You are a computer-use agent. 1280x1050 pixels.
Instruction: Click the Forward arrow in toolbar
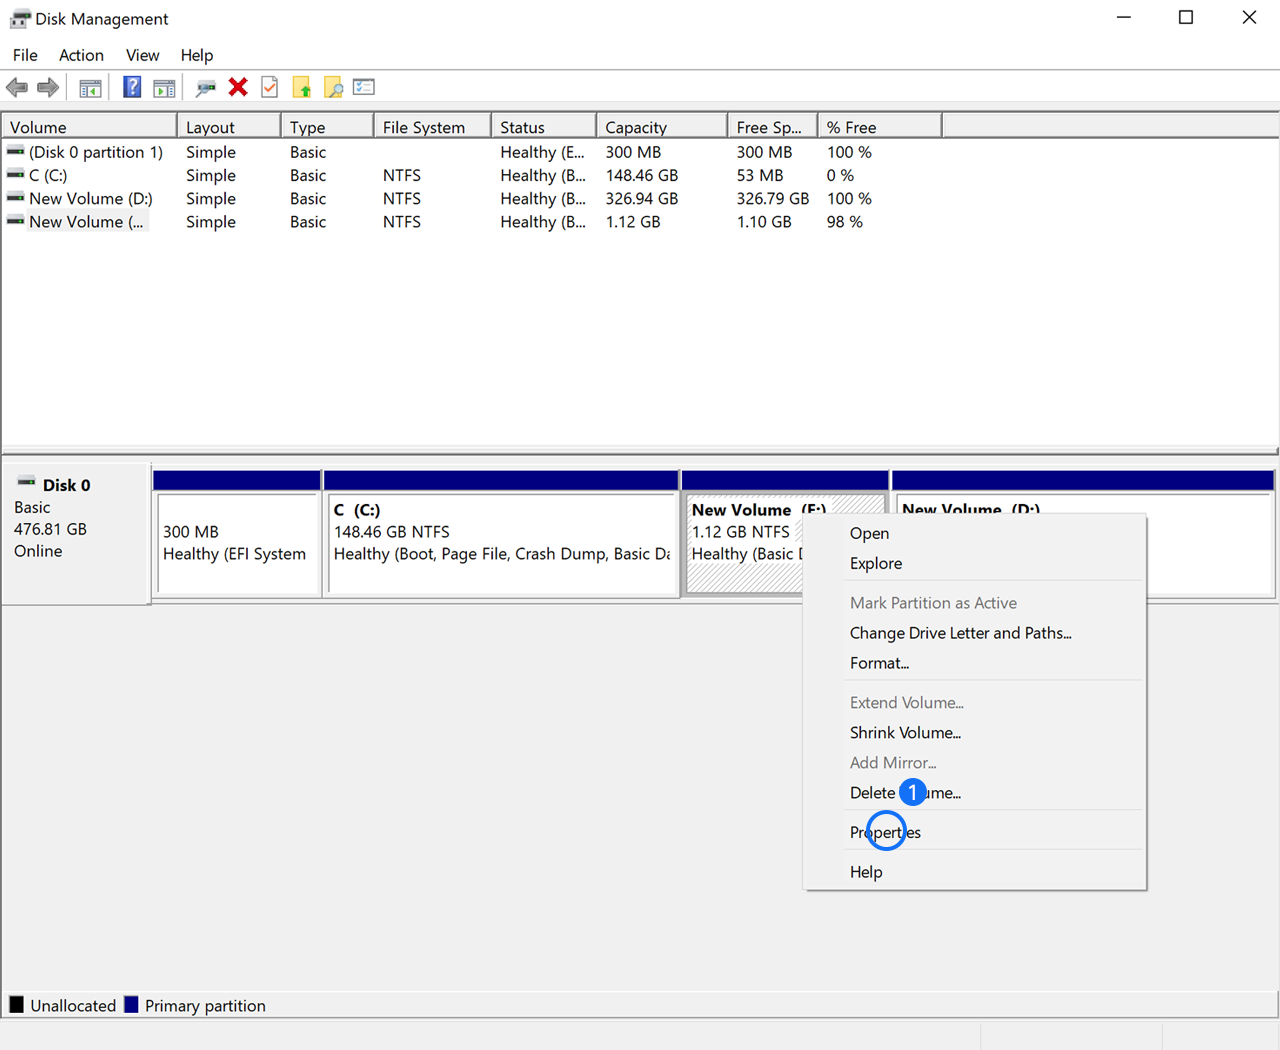47,88
